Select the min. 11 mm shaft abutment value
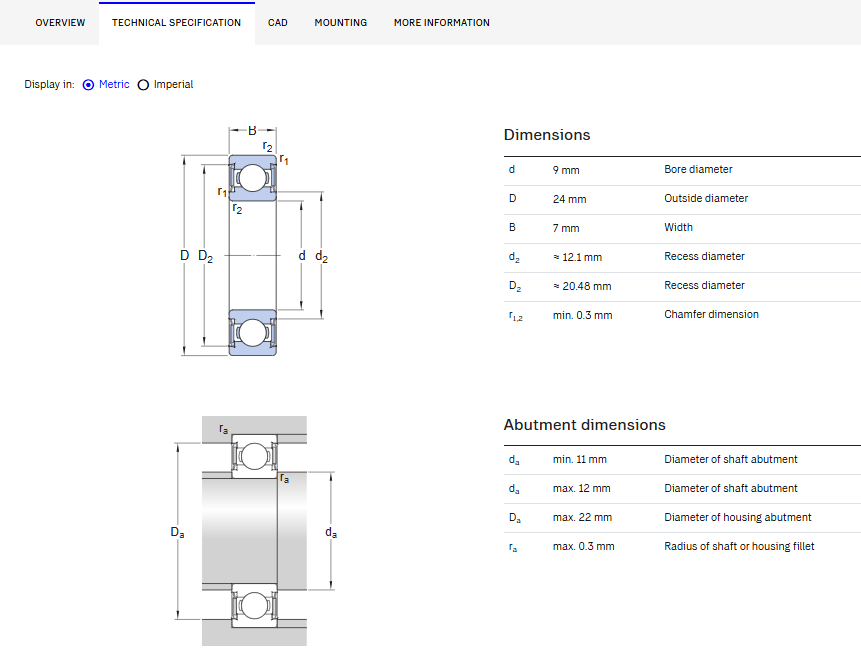 tap(579, 460)
